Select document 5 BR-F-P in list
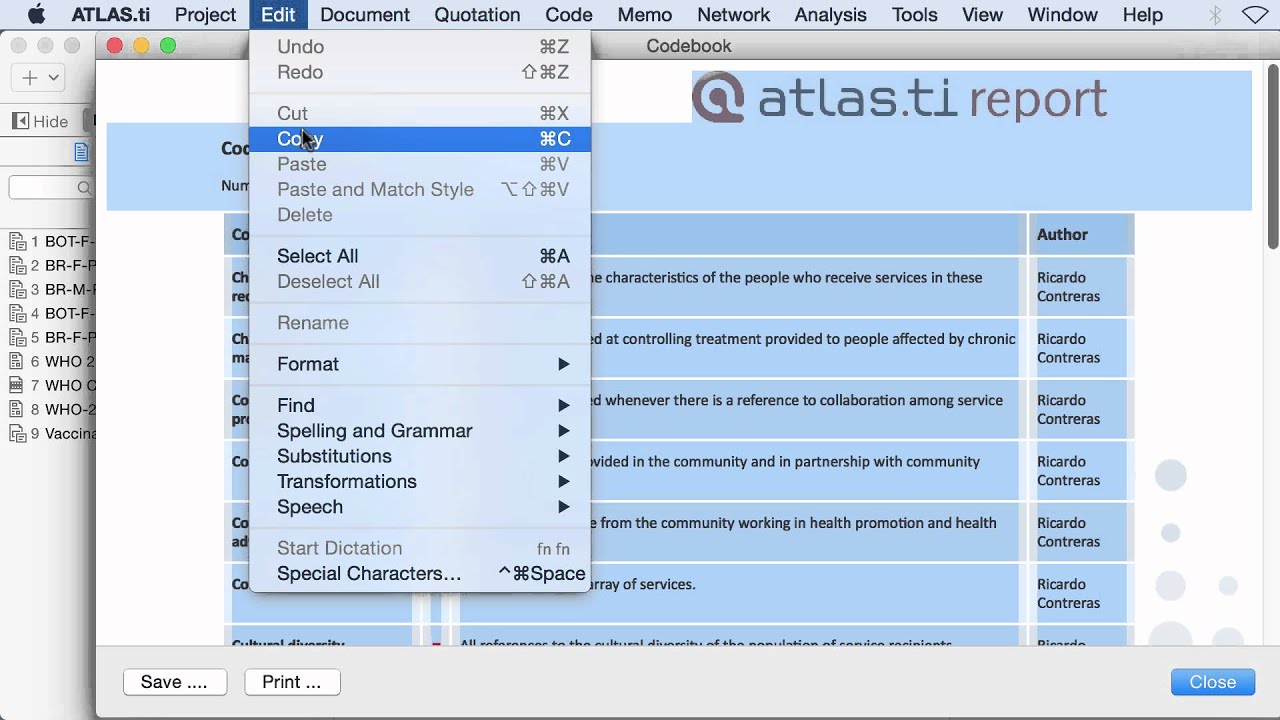This screenshot has width=1280, height=720. coord(52,337)
